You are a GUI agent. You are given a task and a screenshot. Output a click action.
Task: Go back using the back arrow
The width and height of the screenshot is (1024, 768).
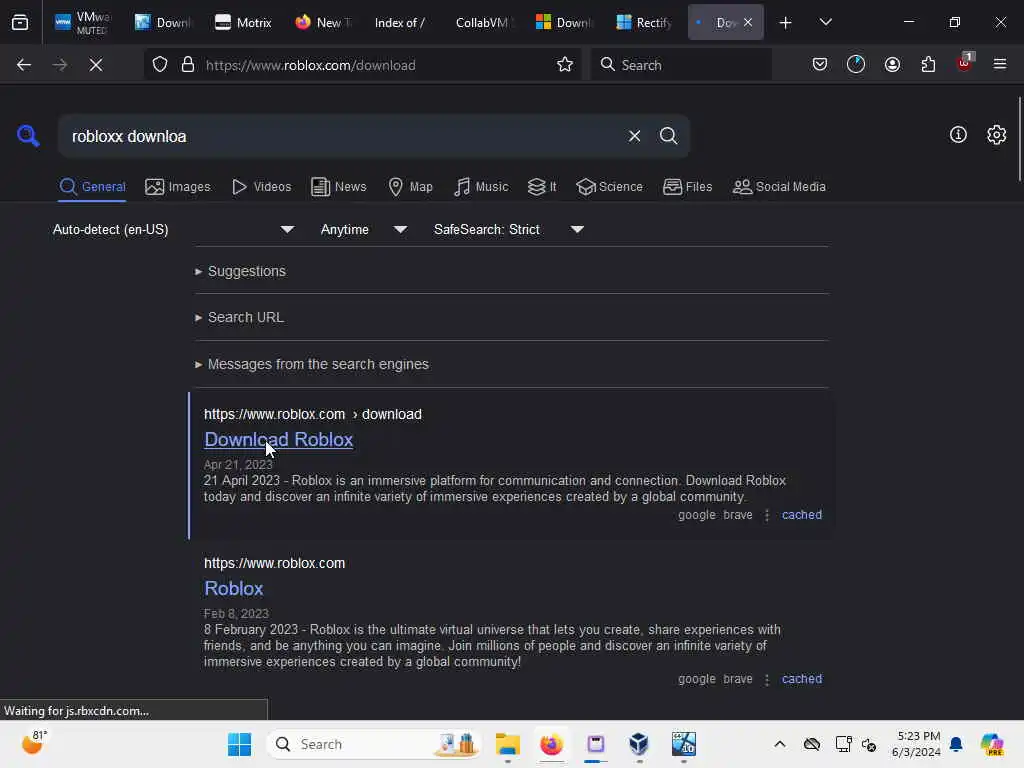pos(24,65)
